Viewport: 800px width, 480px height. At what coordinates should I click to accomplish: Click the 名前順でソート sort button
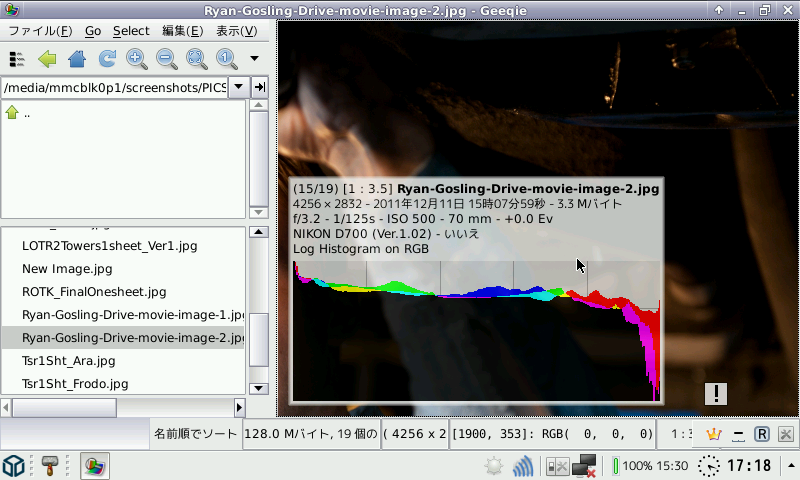(195, 434)
